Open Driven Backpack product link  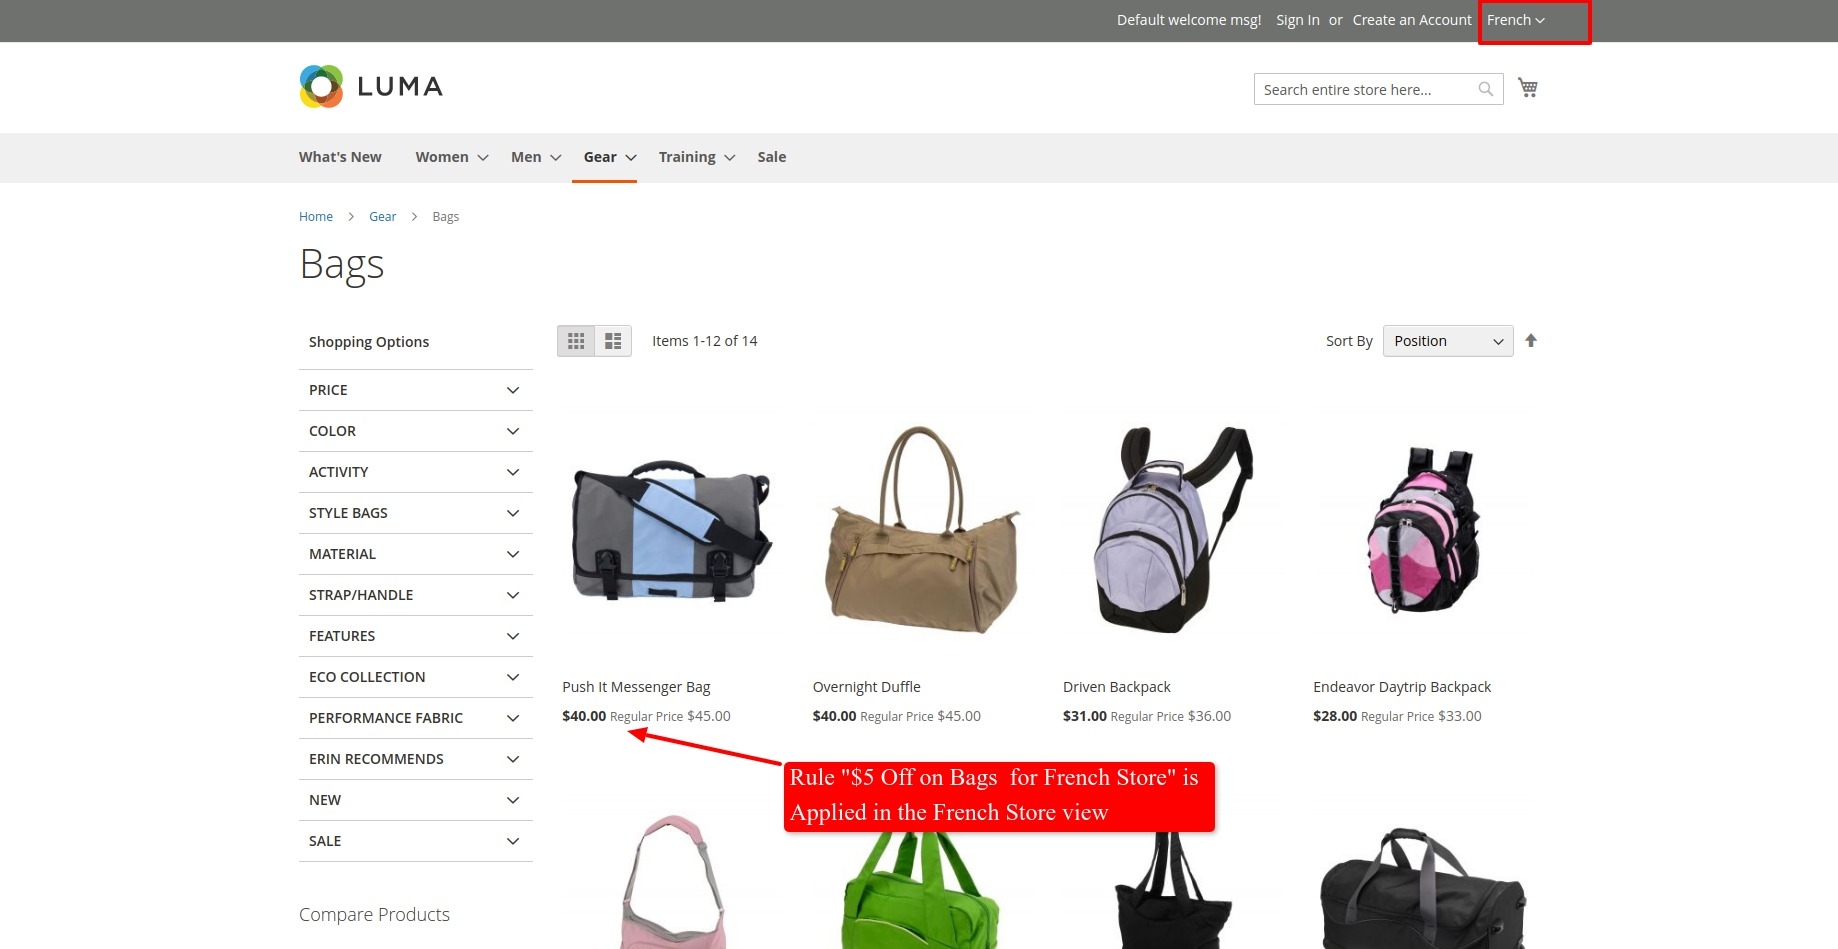click(1116, 687)
